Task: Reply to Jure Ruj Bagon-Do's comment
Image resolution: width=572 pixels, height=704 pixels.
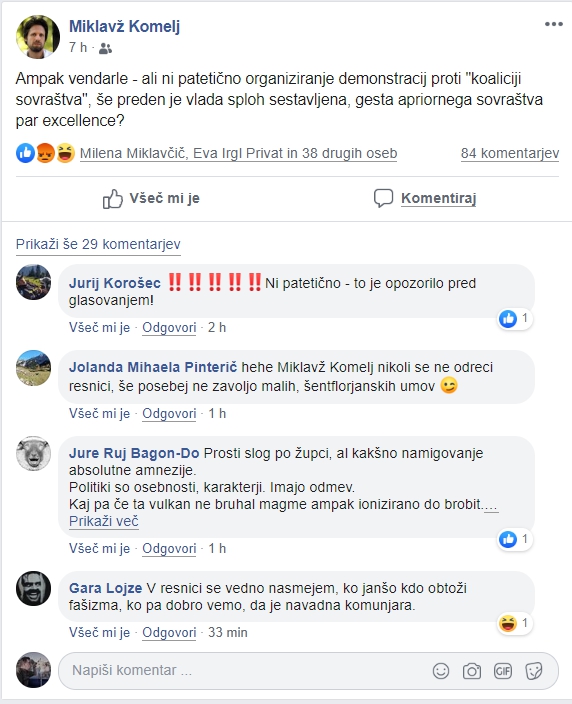Action: (169, 549)
